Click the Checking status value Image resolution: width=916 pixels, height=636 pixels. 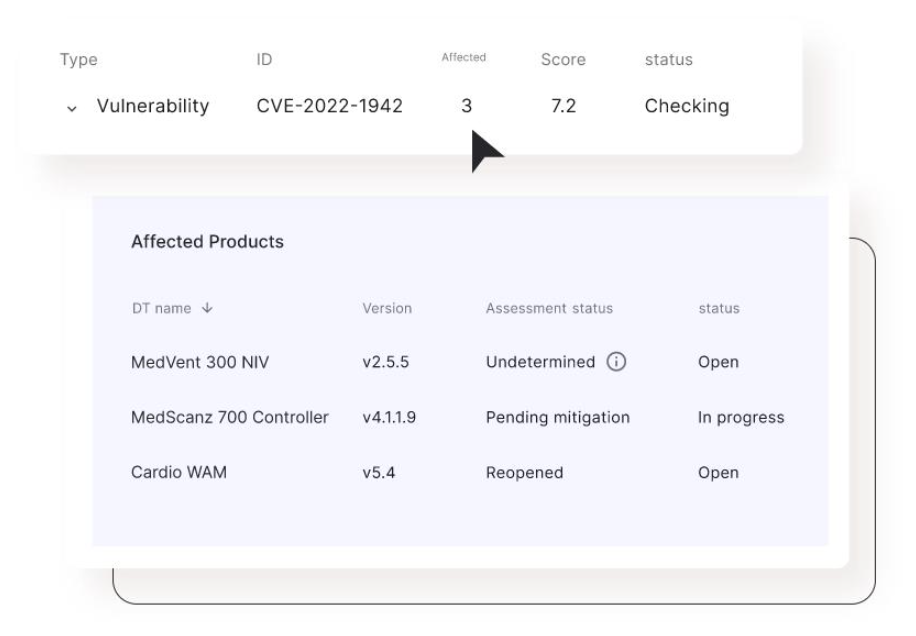click(686, 106)
